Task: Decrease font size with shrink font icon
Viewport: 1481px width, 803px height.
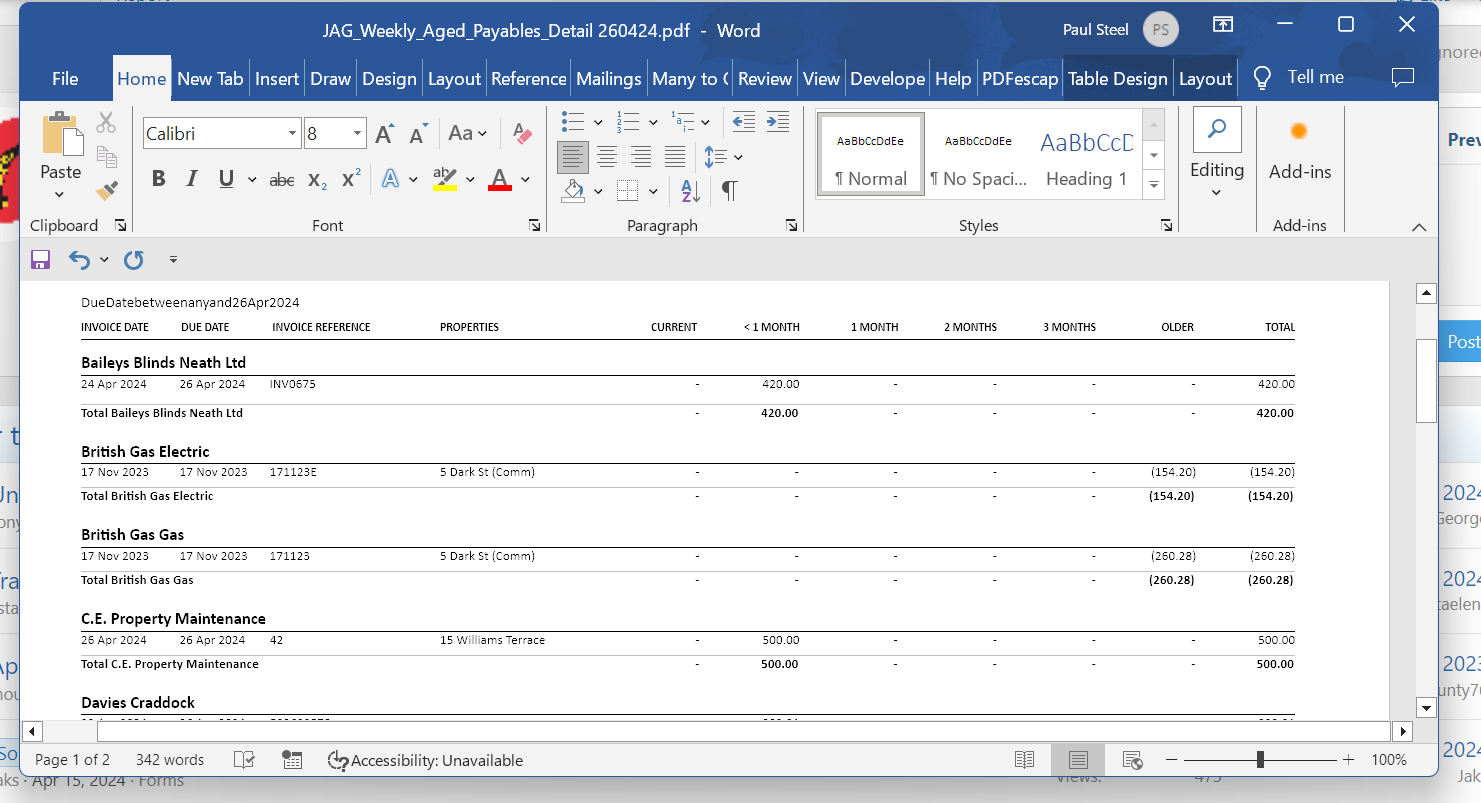Action: [x=419, y=133]
